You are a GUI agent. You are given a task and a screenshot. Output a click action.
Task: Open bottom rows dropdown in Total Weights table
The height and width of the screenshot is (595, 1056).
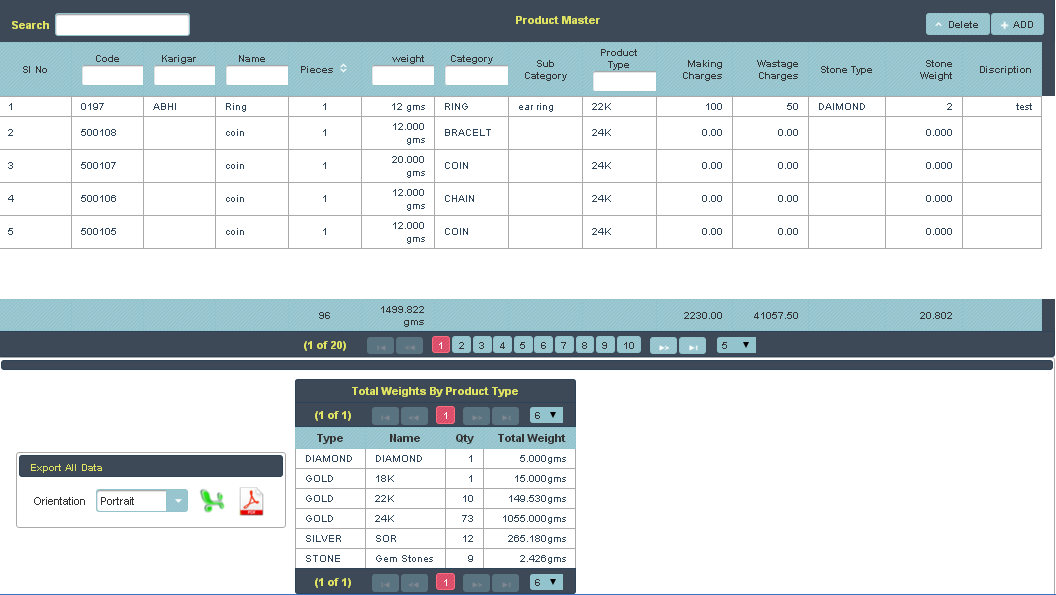546,581
